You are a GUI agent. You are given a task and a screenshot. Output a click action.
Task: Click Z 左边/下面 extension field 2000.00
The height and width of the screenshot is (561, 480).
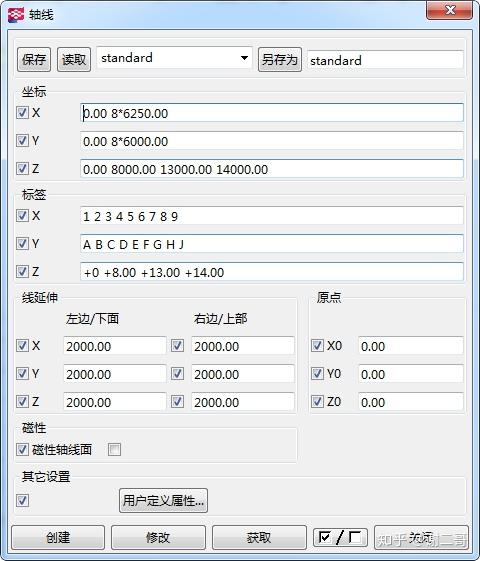[115, 402]
